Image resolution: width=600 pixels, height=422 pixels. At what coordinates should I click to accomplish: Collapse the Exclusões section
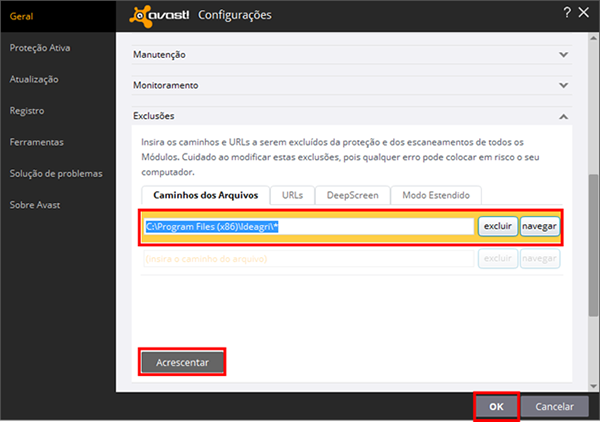(563, 116)
